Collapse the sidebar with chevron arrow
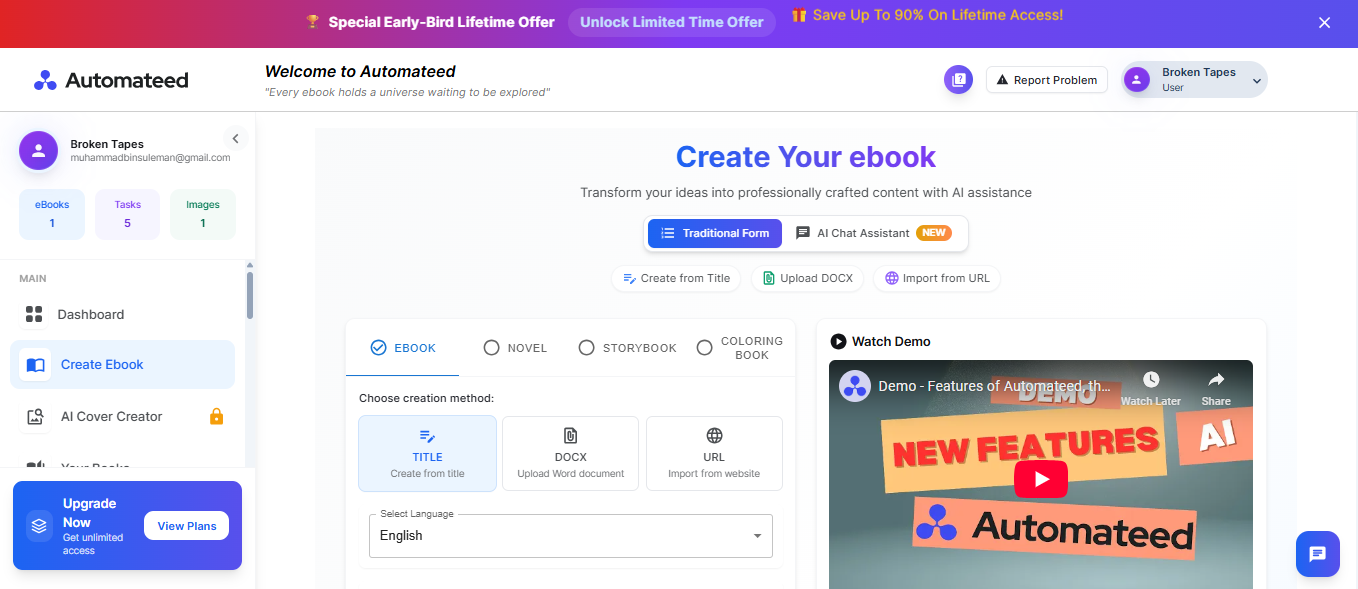This screenshot has width=1358, height=589. click(236, 139)
